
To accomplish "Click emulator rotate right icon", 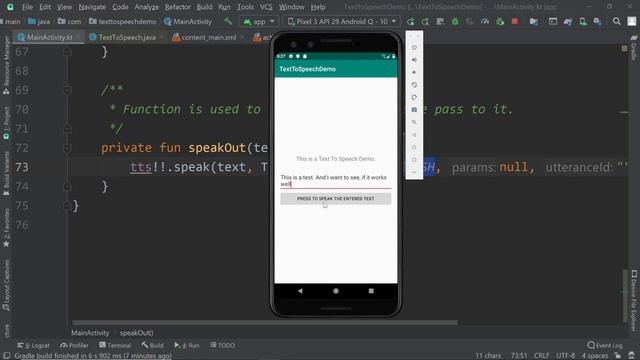I will coord(414,97).
